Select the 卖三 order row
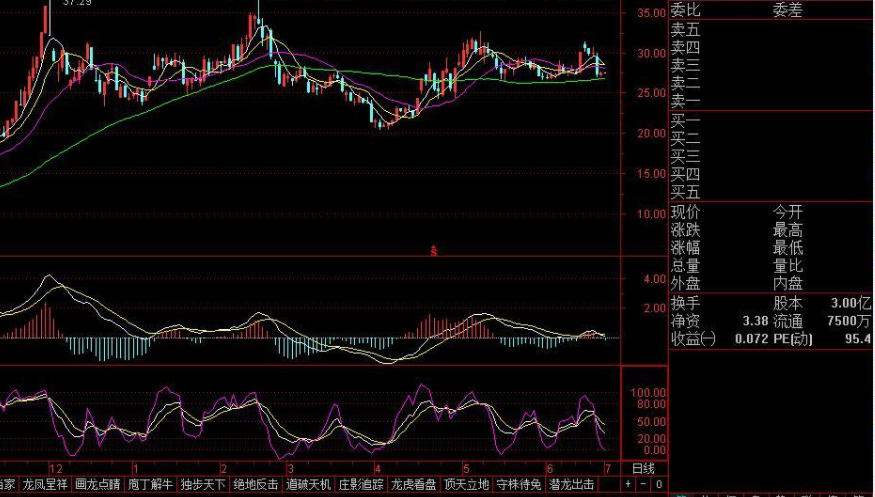This screenshot has height=497, width=875. pos(772,65)
